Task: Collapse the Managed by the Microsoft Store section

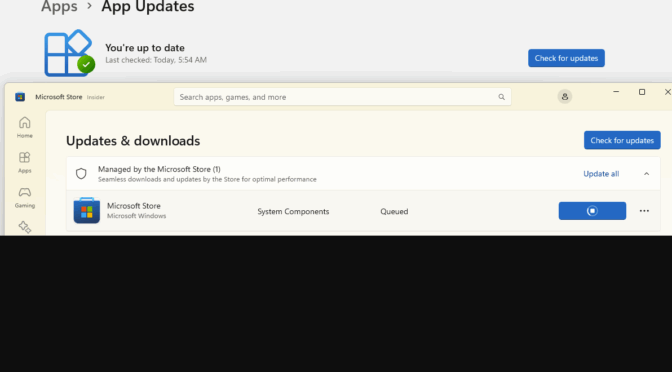Action: pyautogui.click(x=646, y=174)
